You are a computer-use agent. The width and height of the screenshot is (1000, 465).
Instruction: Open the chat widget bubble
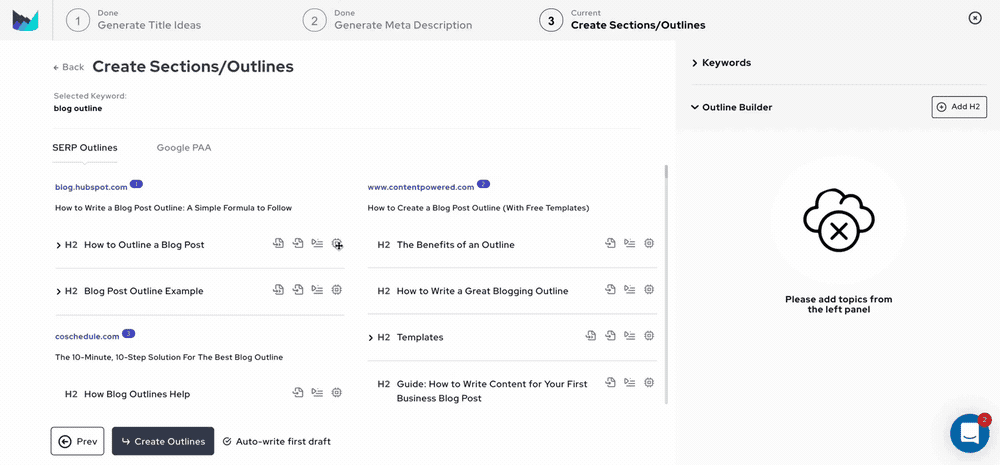(969, 433)
